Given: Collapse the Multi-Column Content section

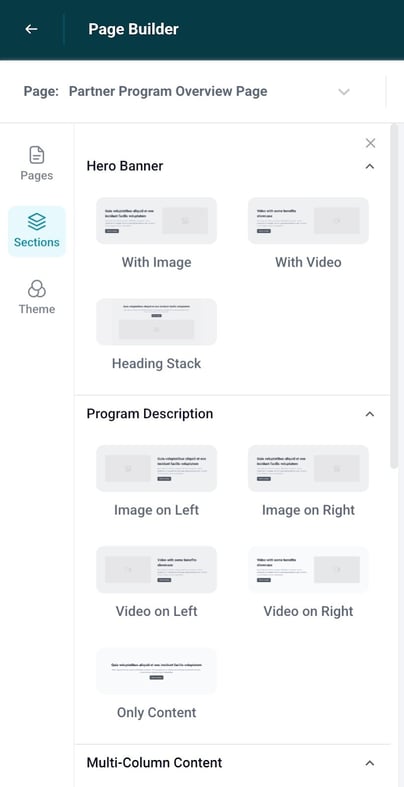Looking at the screenshot, I should click(370, 763).
